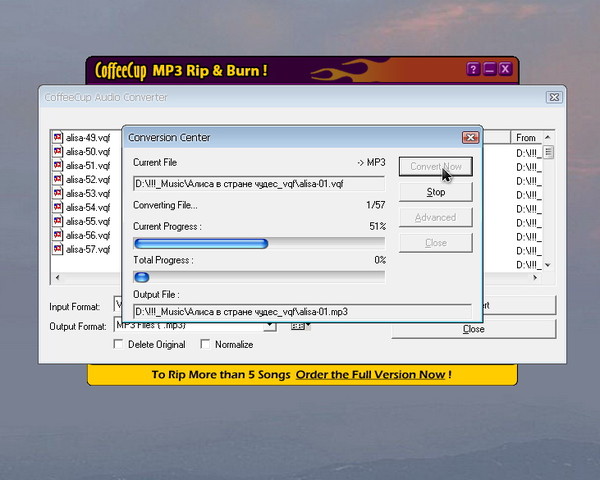The height and width of the screenshot is (480, 600).
Task: Click the Advanced button in Conversion Center
Action: click(x=435, y=217)
